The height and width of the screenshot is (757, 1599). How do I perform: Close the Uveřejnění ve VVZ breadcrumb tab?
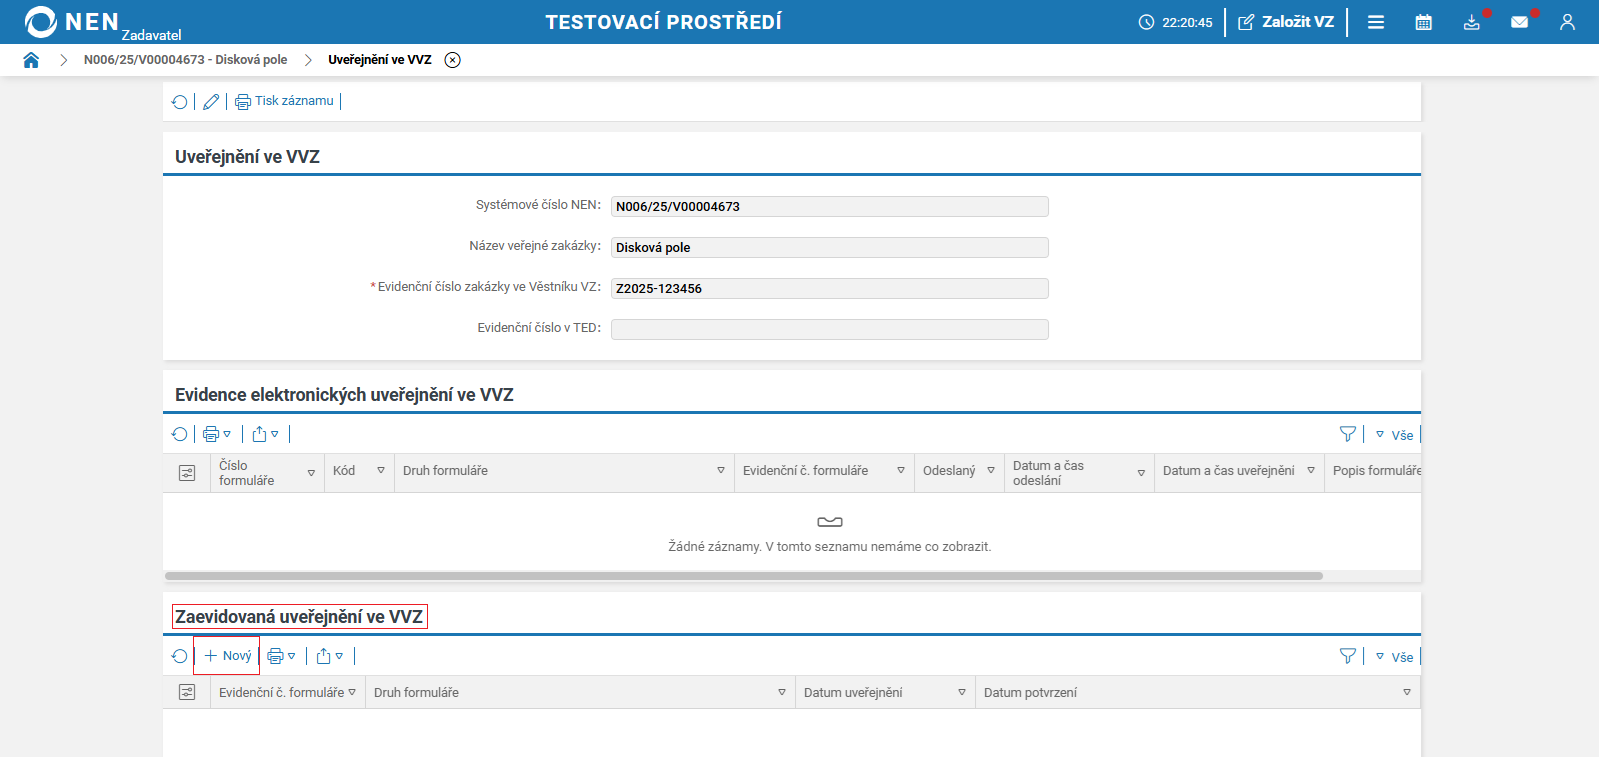(453, 60)
